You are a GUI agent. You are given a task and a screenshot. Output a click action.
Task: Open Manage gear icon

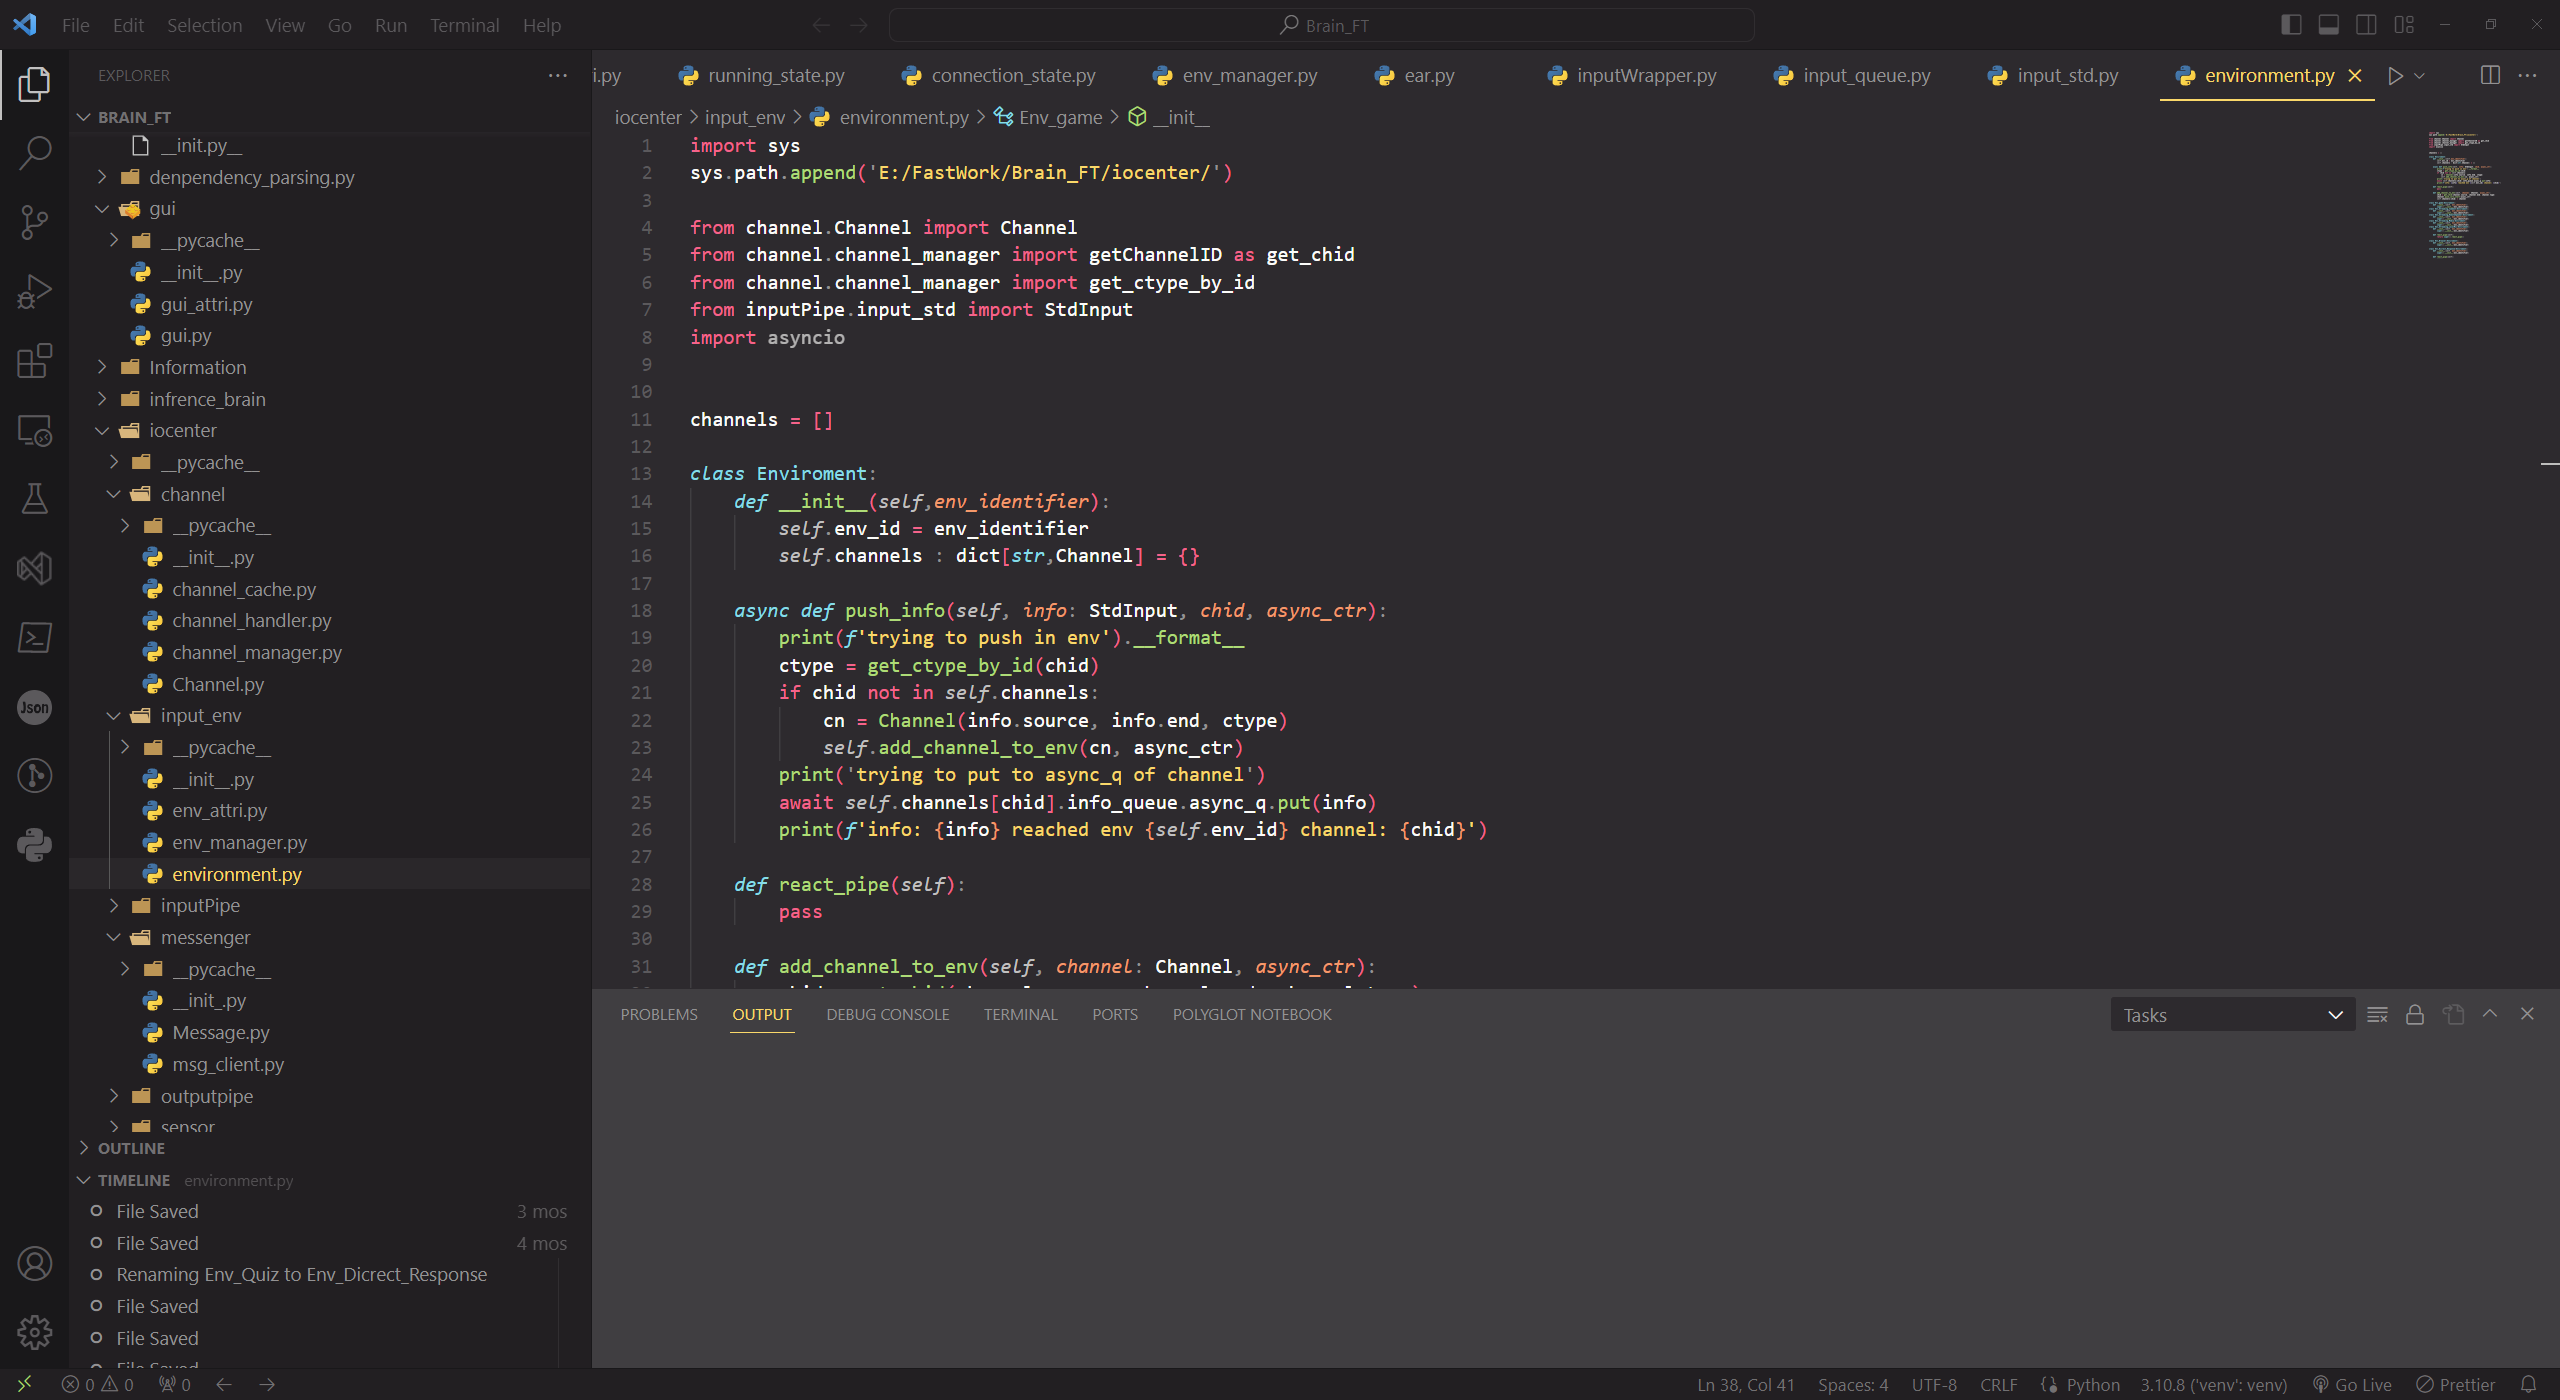[34, 1332]
